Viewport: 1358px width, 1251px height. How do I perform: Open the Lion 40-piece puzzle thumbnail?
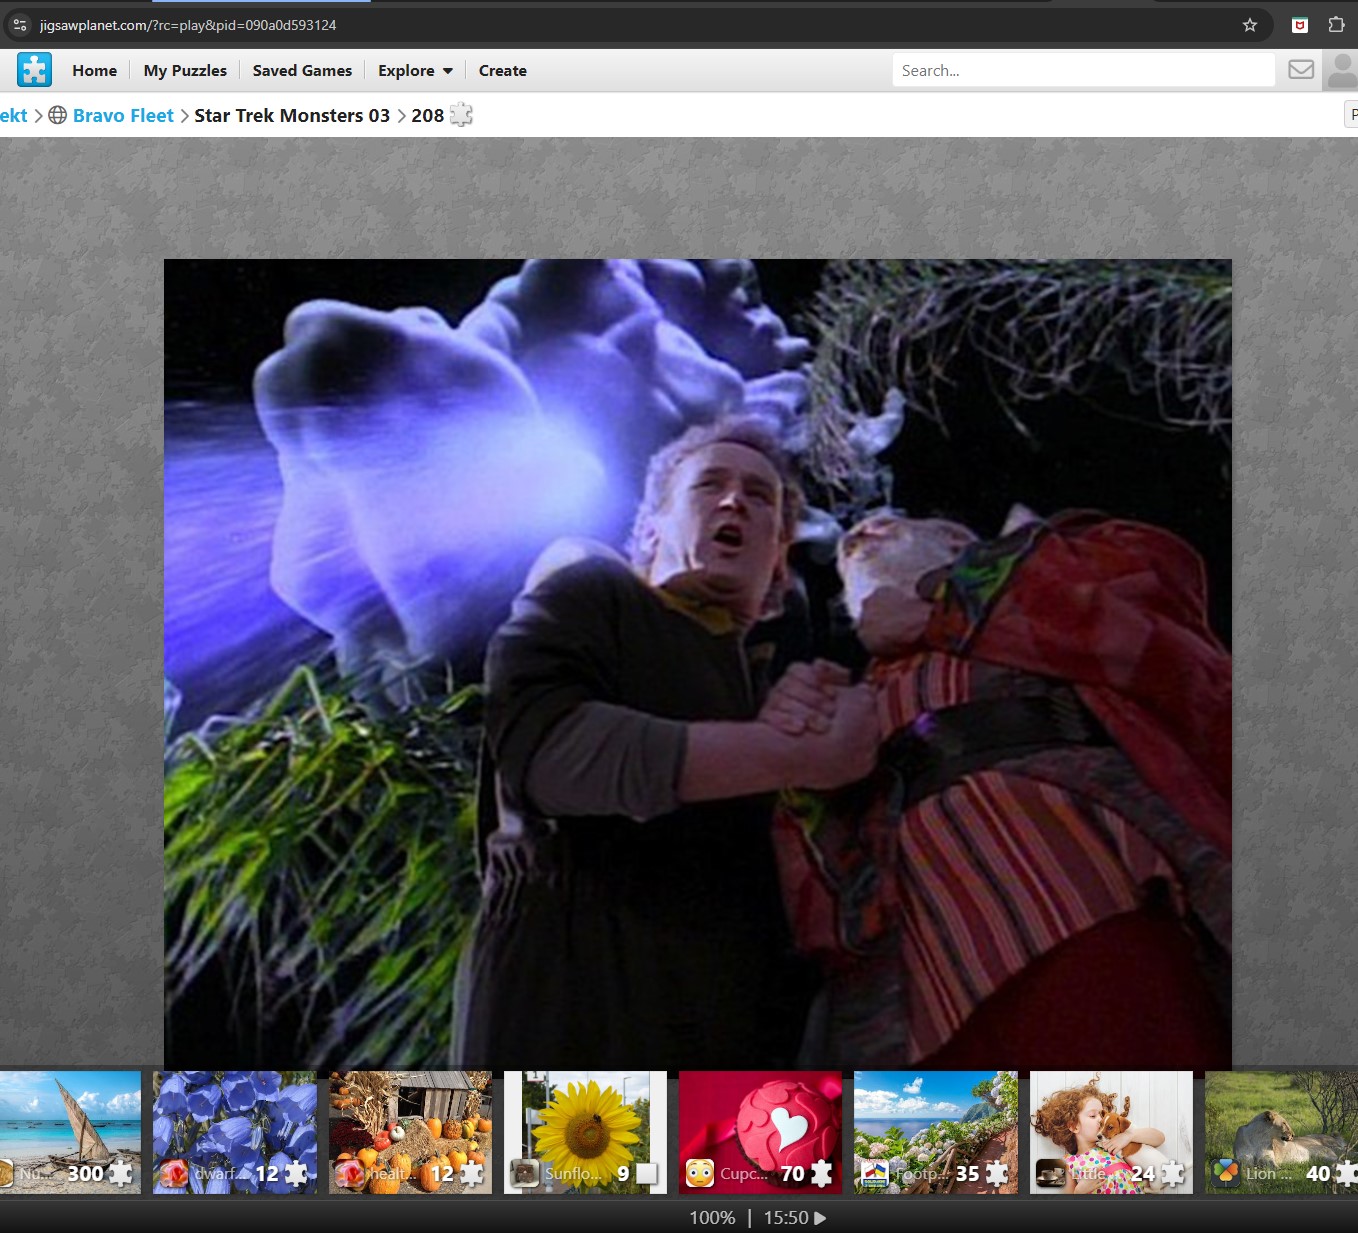[1282, 1132]
